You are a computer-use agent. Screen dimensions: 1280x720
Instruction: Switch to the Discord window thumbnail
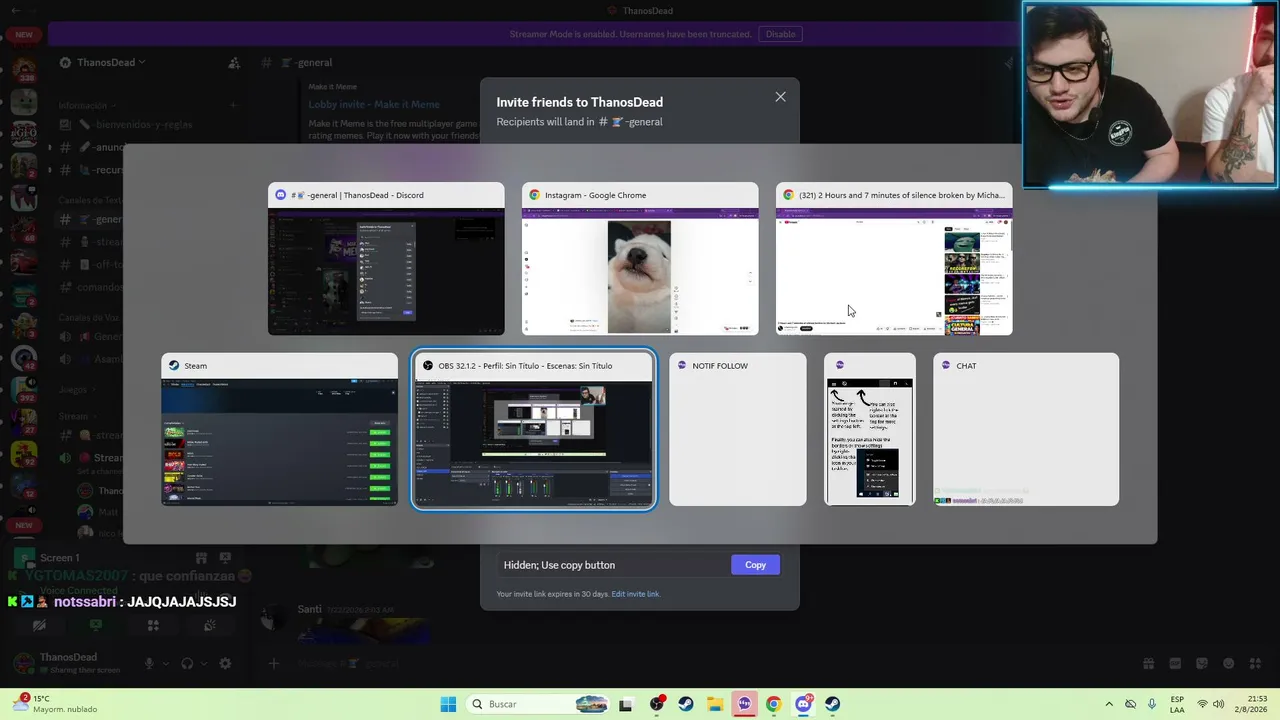pos(386,259)
